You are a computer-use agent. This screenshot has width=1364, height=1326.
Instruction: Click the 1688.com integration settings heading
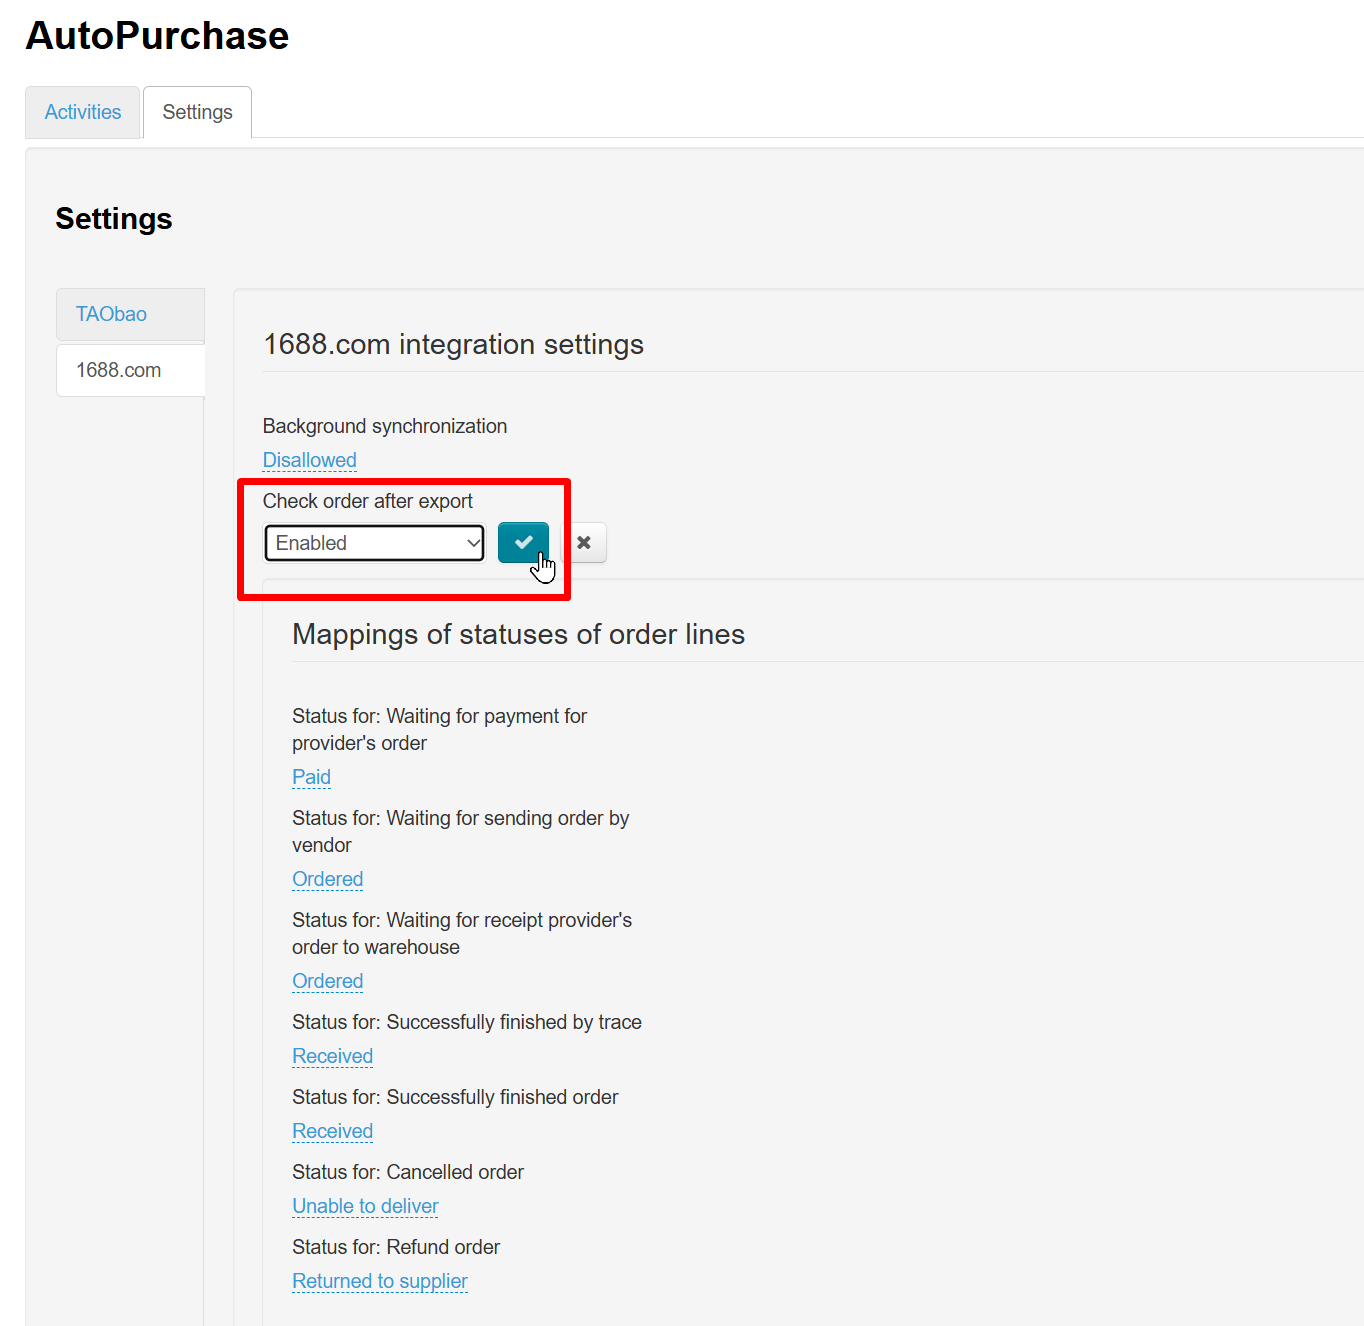pyautogui.click(x=453, y=344)
